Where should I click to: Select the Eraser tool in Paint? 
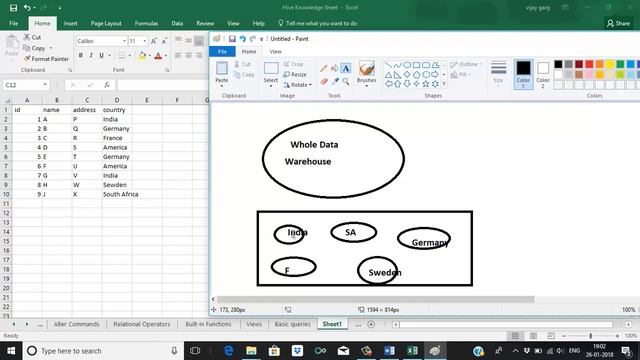tap(324, 82)
